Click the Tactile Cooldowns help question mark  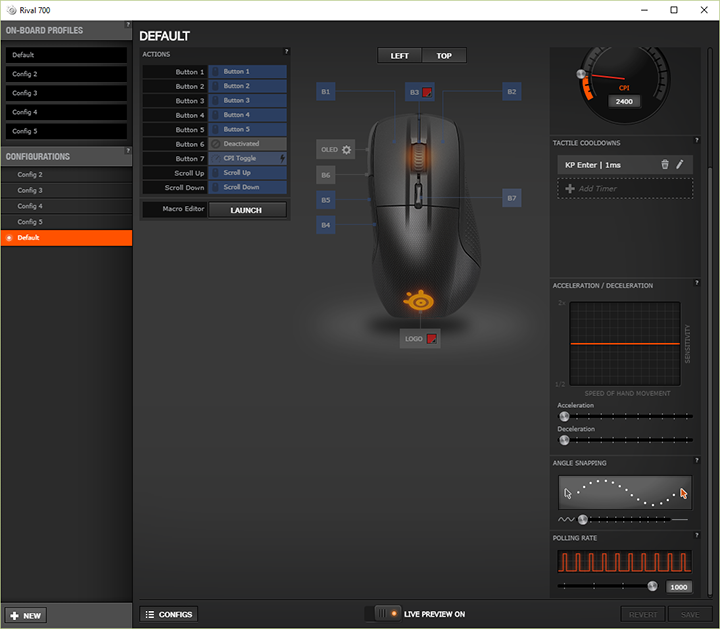tap(697, 142)
